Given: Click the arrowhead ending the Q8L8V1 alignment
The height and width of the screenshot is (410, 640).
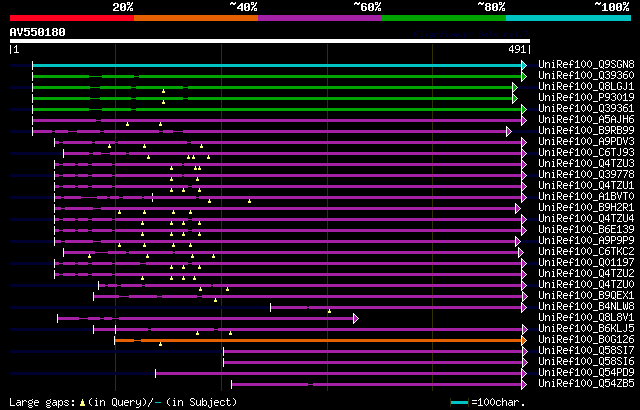Looking at the screenshot, I should (356, 318).
